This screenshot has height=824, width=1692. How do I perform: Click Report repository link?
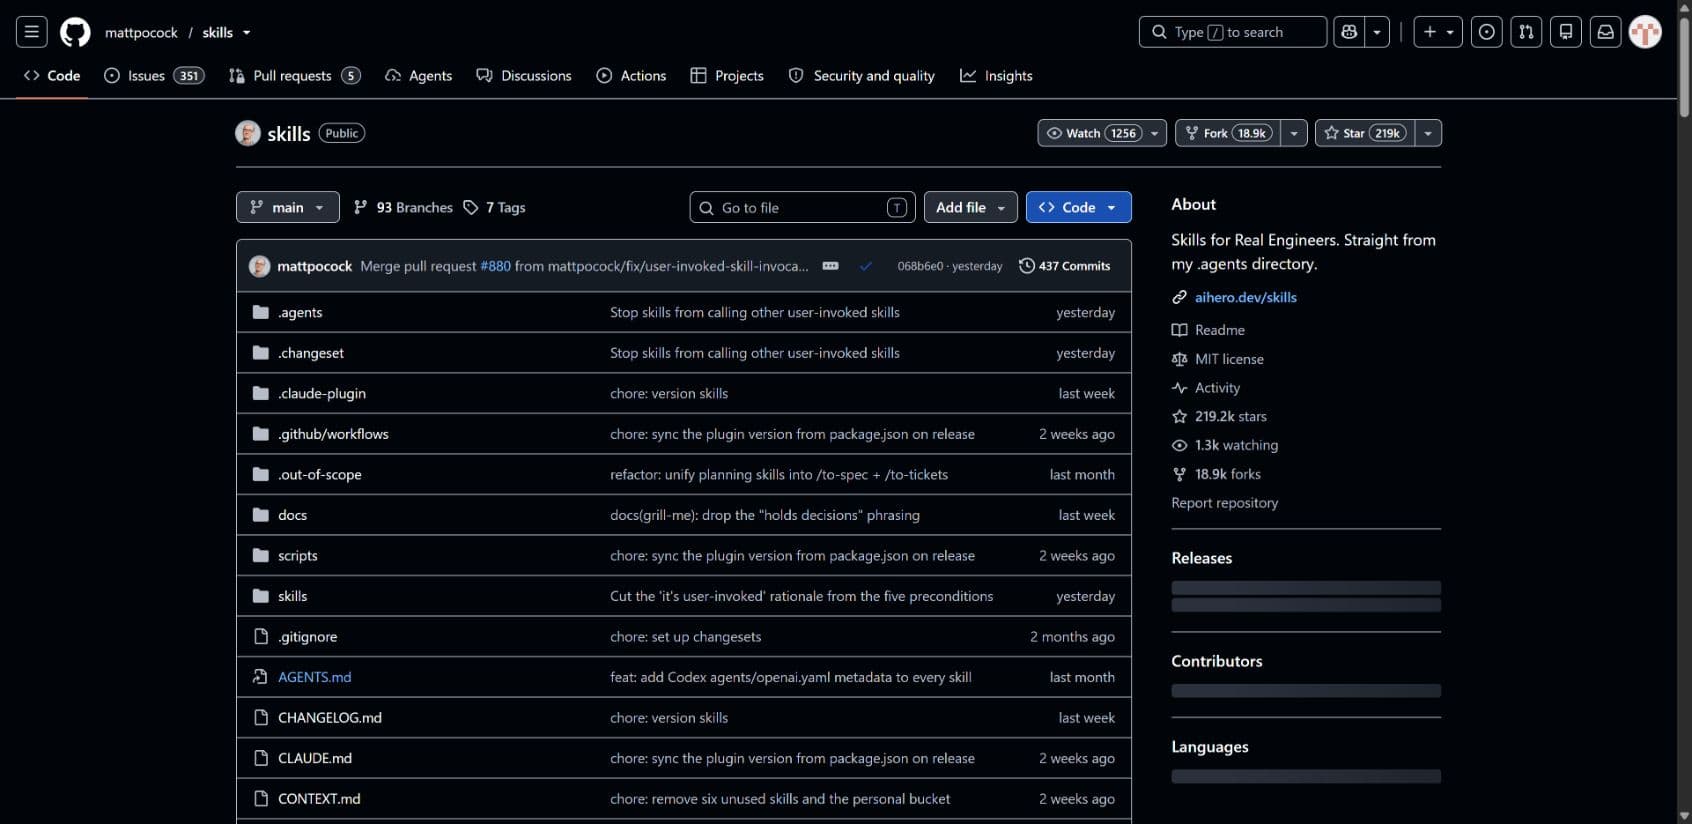click(x=1225, y=503)
